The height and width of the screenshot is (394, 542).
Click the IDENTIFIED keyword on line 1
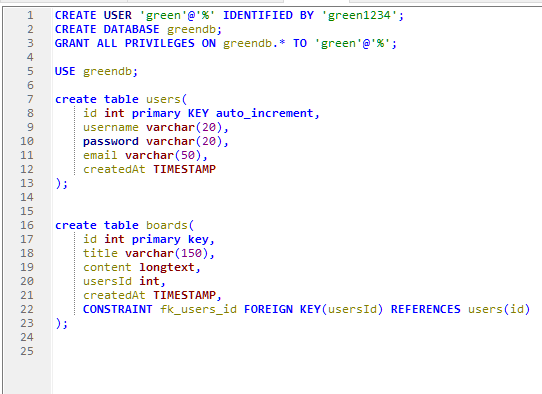coord(258,15)
